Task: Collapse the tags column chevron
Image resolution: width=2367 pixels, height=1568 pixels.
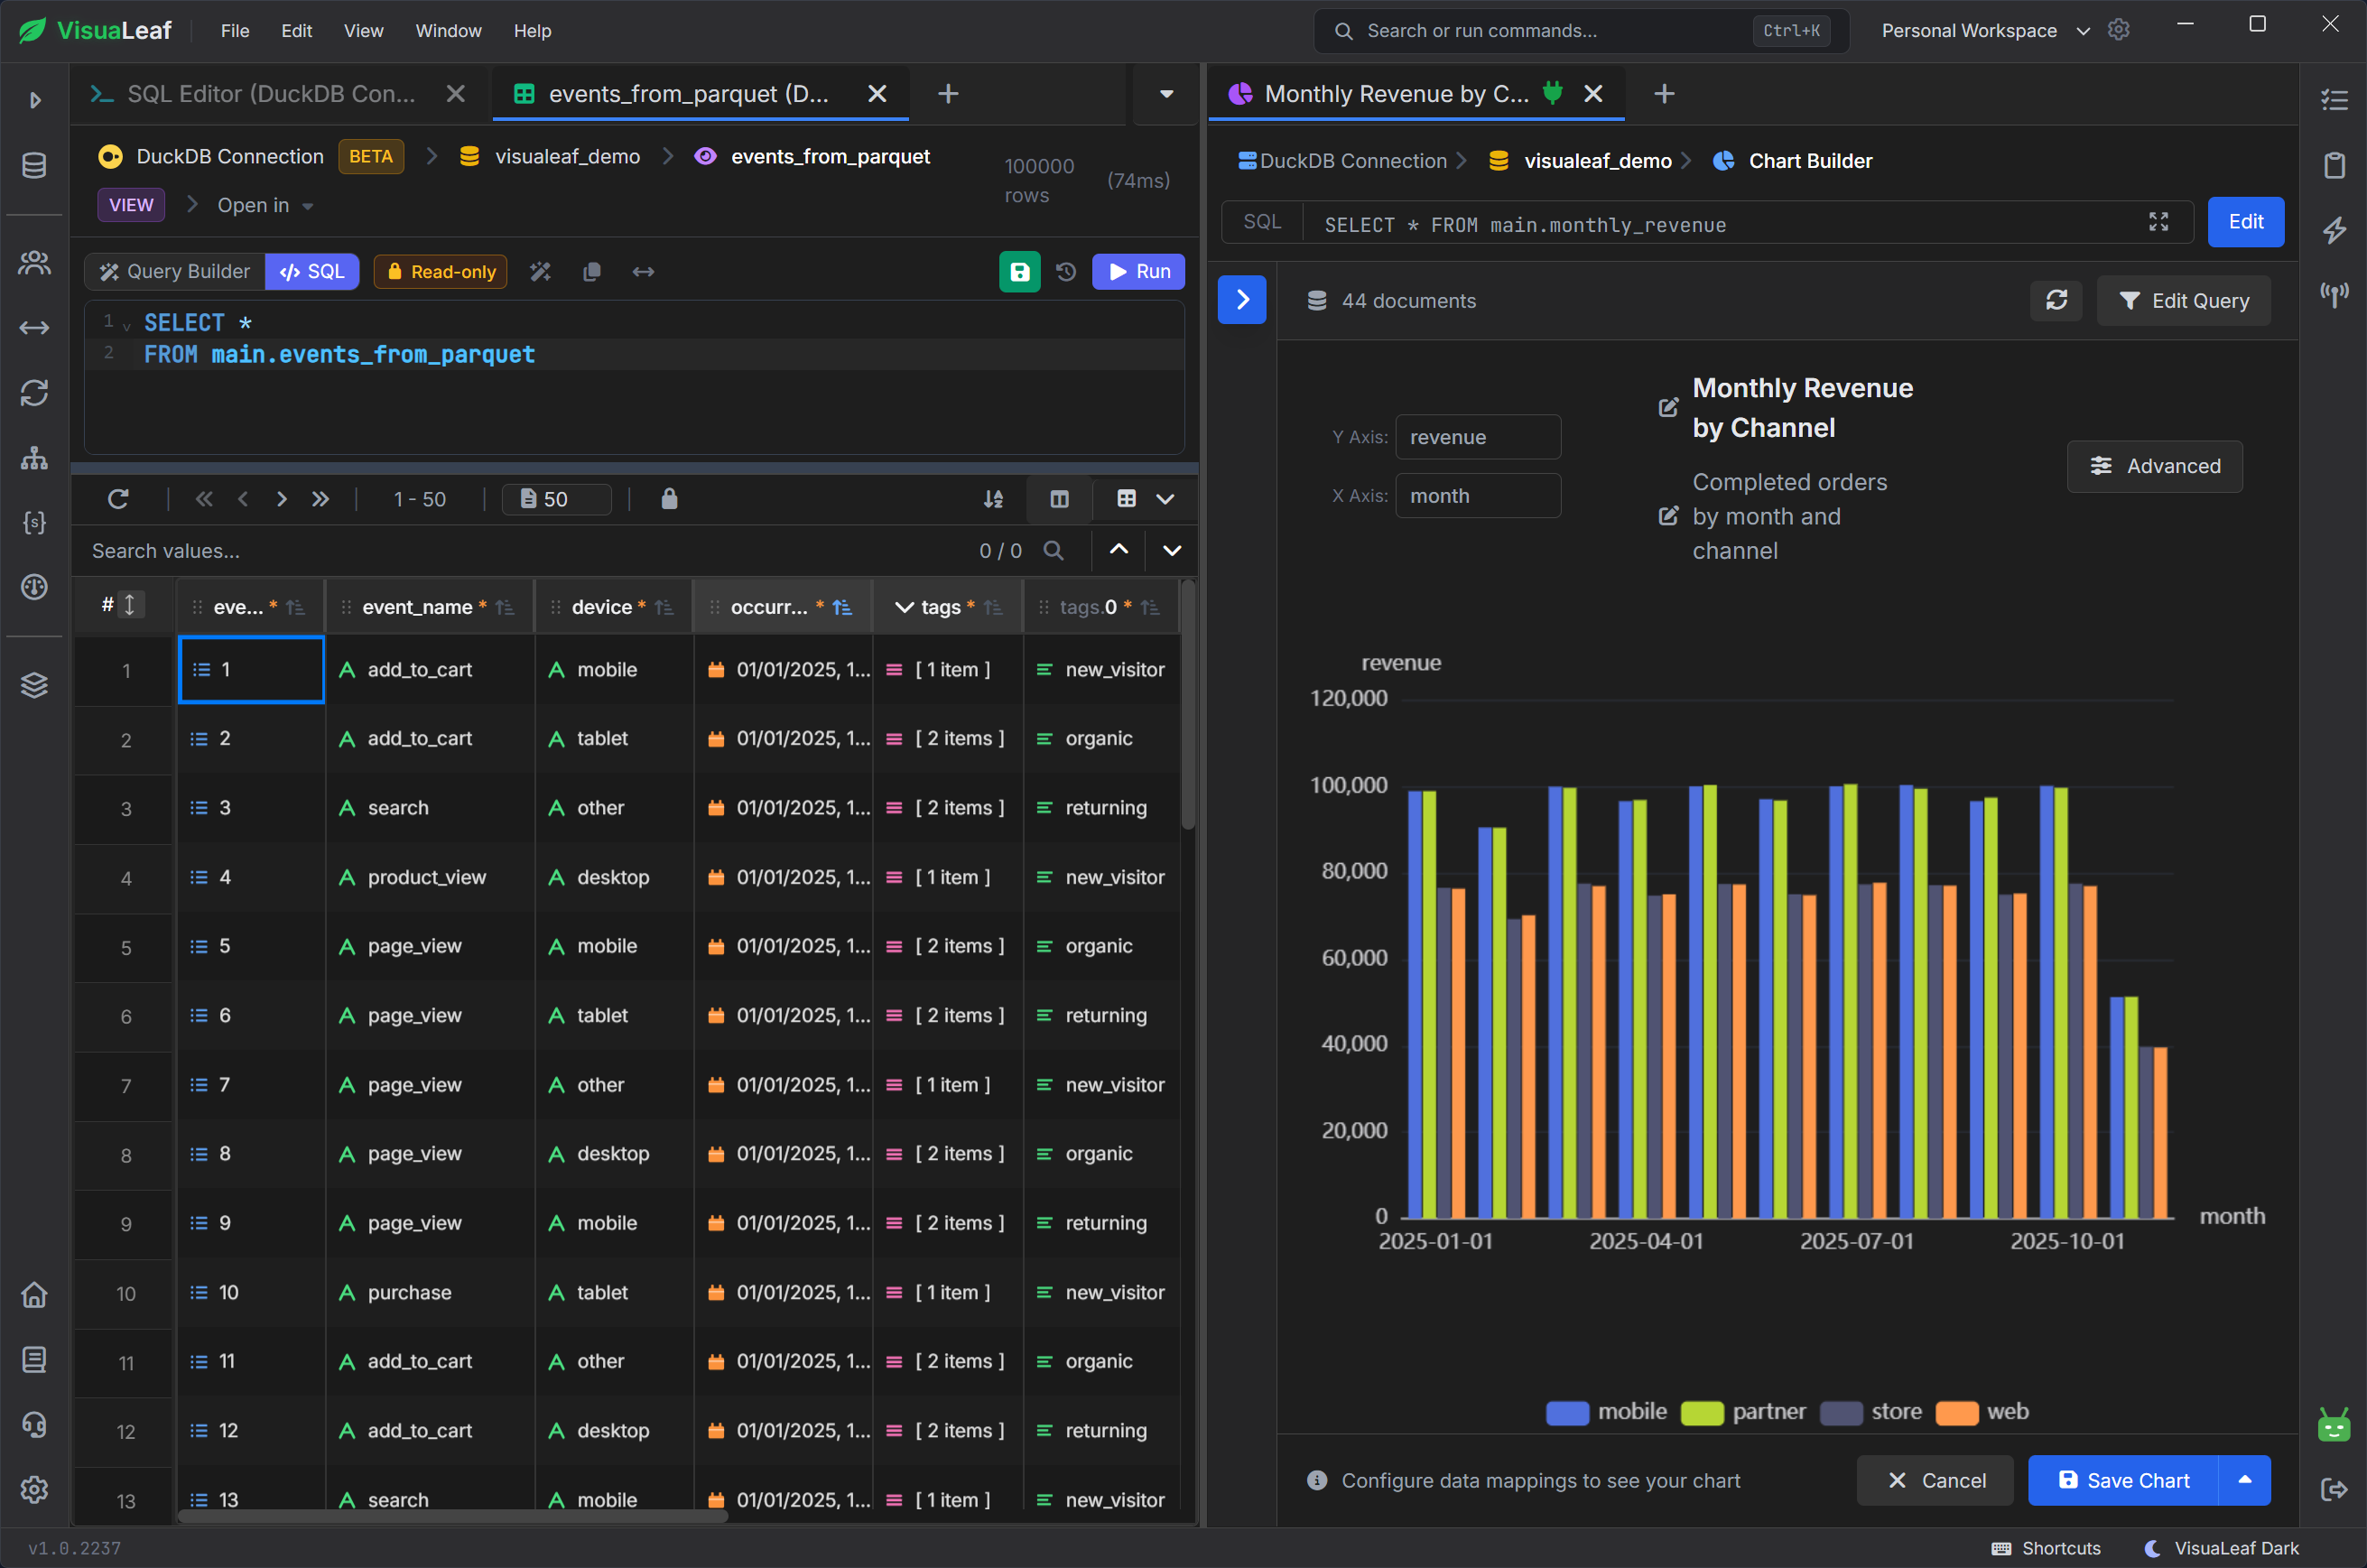Action: pyautogui.click(x=904, y=607)
